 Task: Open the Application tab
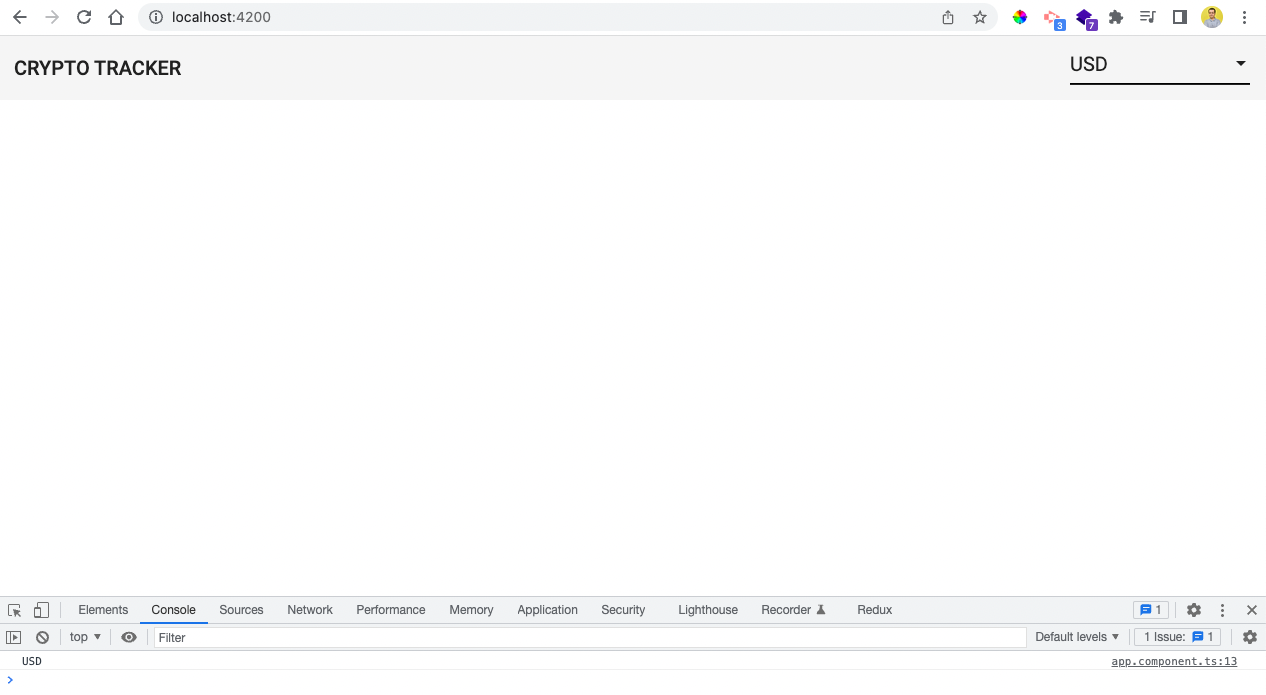click(x=547, y=610)
